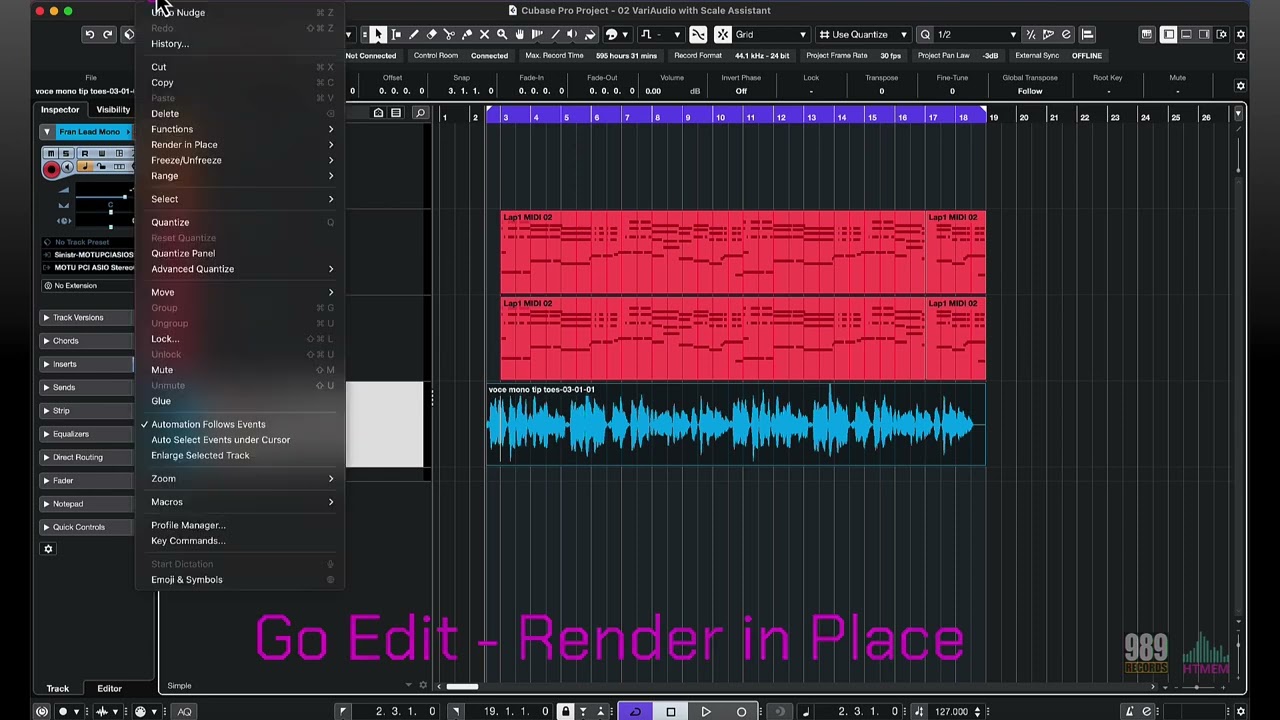Select the Erase tool
Viewport: 1280px width, 720px height.
(x=431, y=34)
